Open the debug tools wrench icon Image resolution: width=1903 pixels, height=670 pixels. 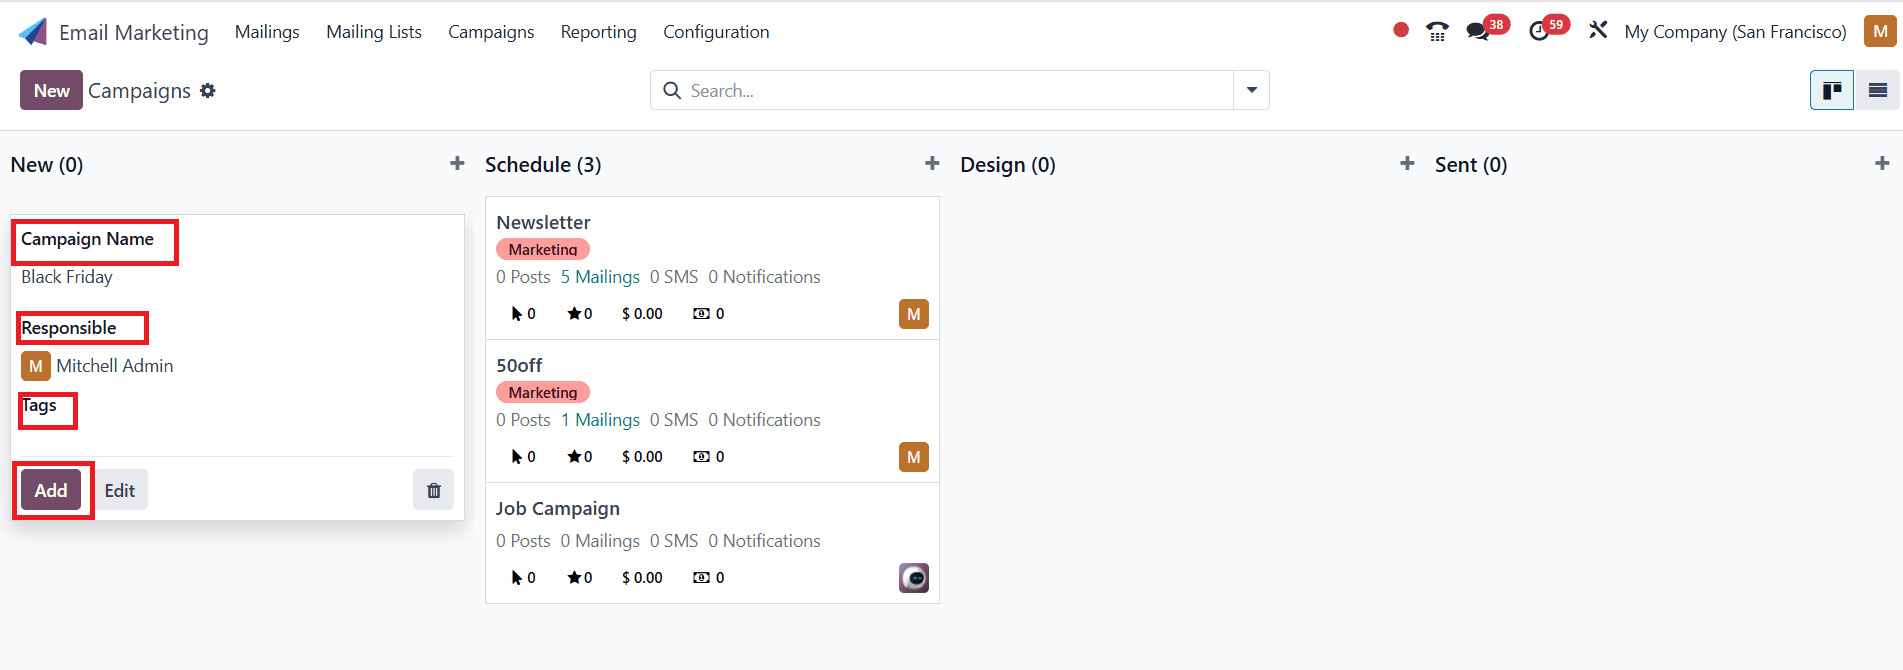tap(1598, 31)
